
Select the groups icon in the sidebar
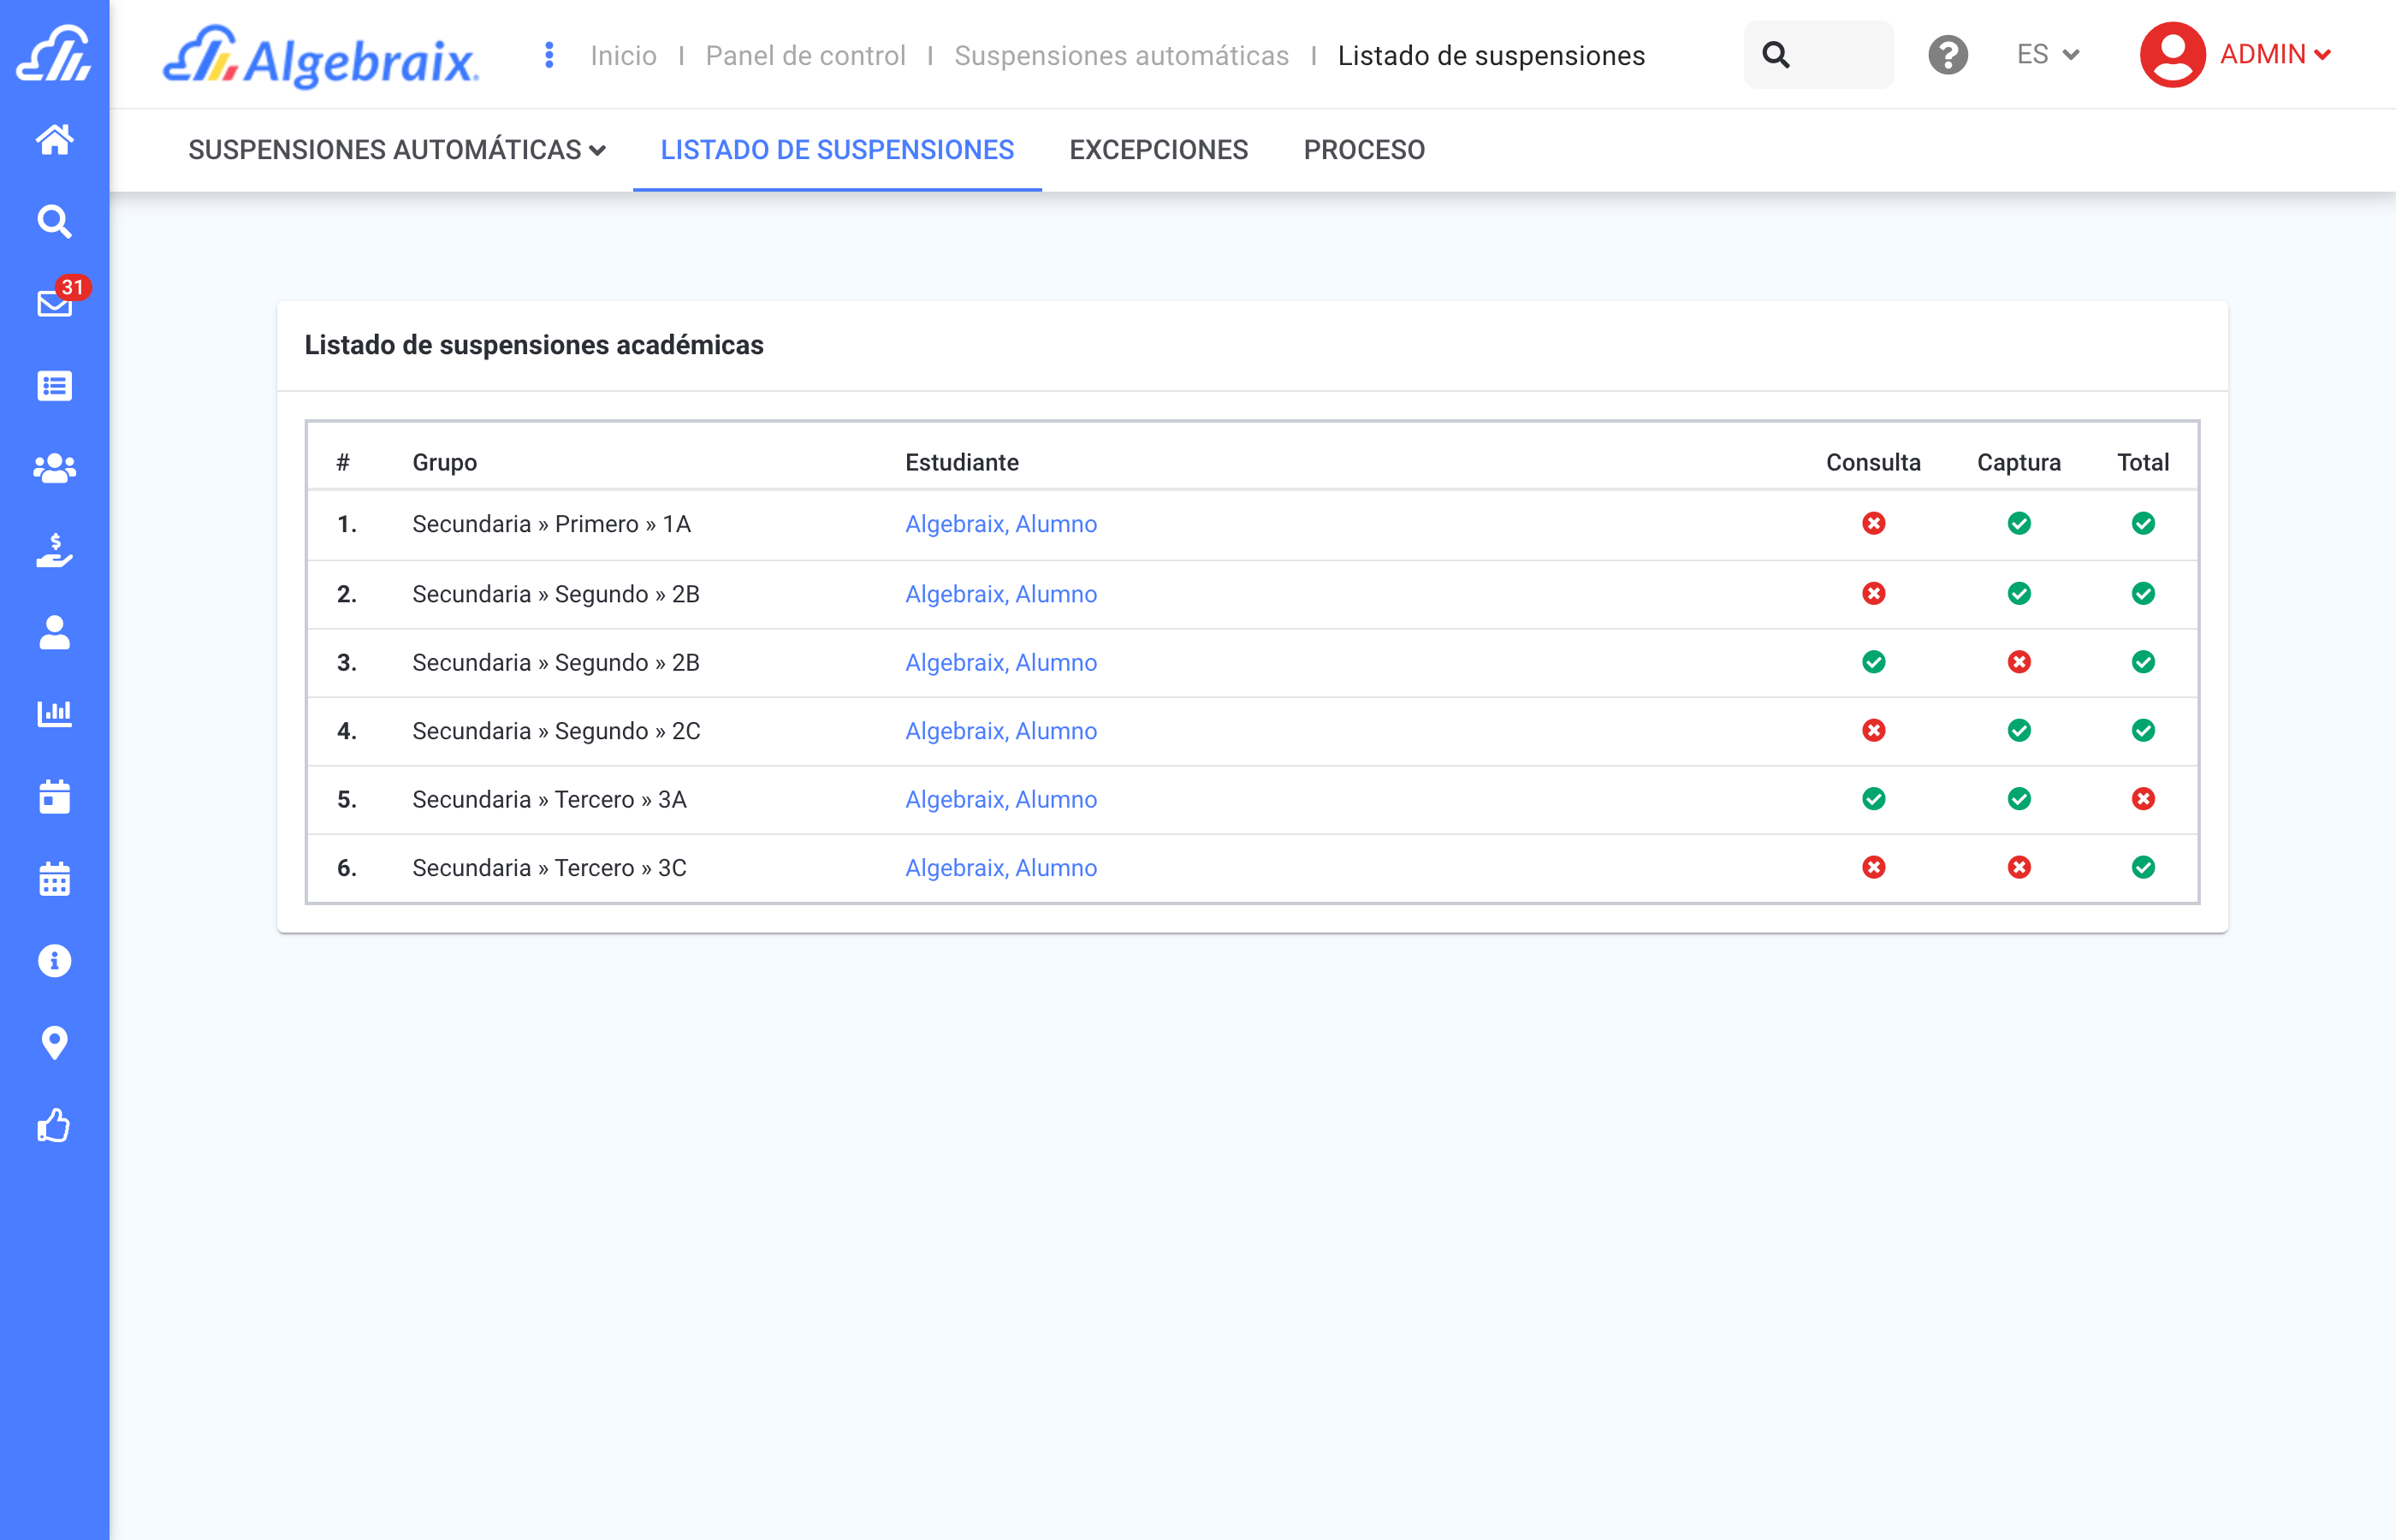click(55, 466)
